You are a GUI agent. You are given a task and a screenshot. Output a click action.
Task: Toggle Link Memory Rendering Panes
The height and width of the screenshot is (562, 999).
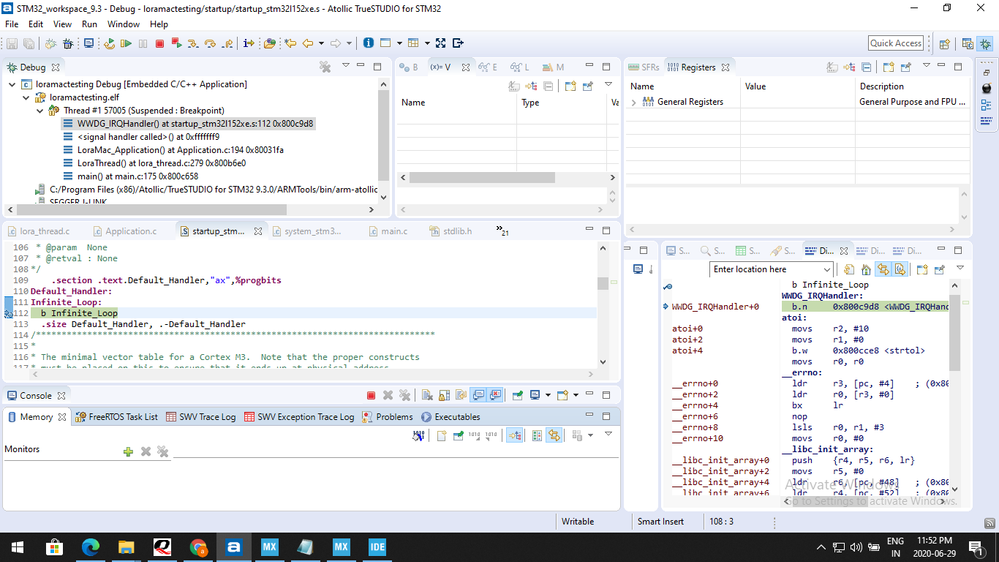(554, 436)
